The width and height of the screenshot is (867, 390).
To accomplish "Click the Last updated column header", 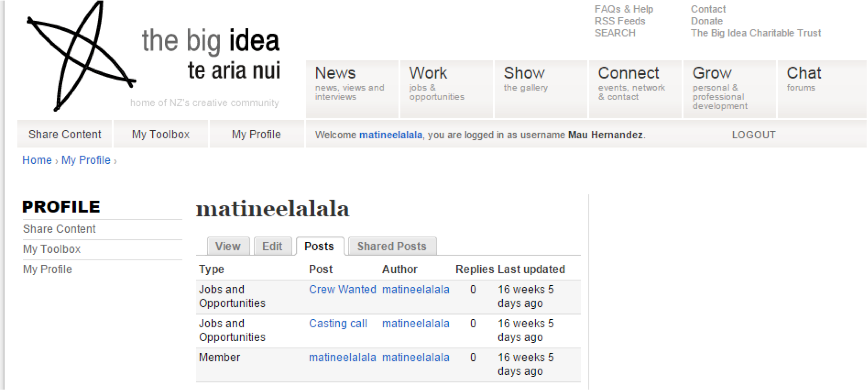I will click(531, 269).
